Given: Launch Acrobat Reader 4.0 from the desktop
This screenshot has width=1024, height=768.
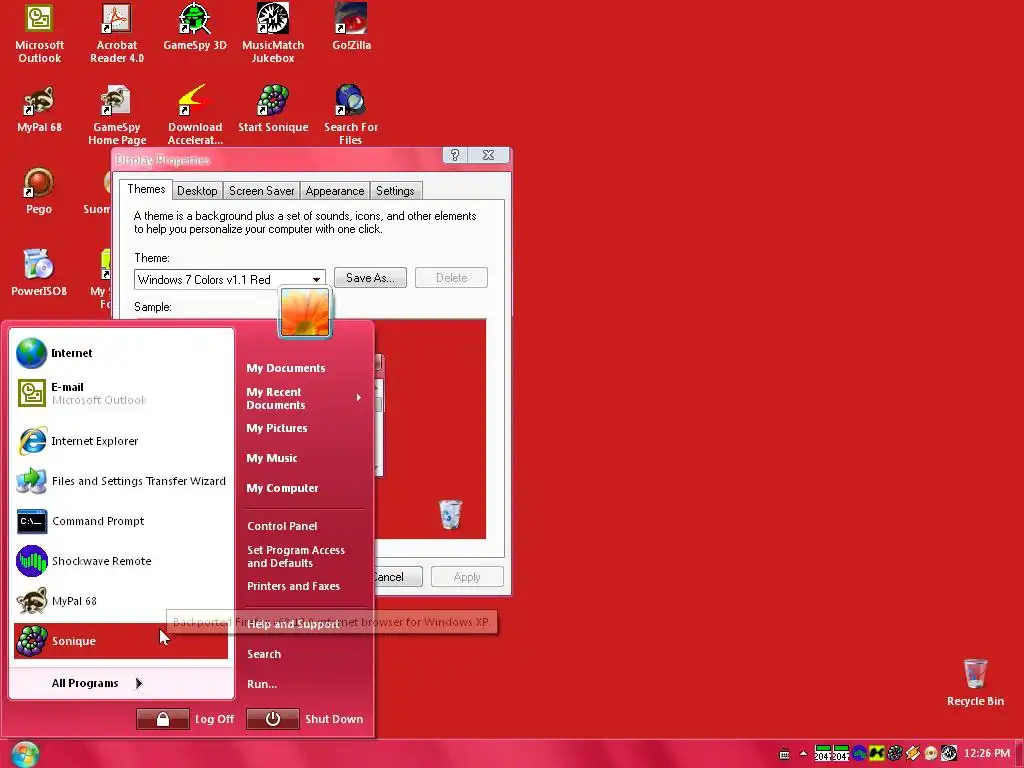Looking at the screenshot, I should pyautogui.click(x=117, y=33).
